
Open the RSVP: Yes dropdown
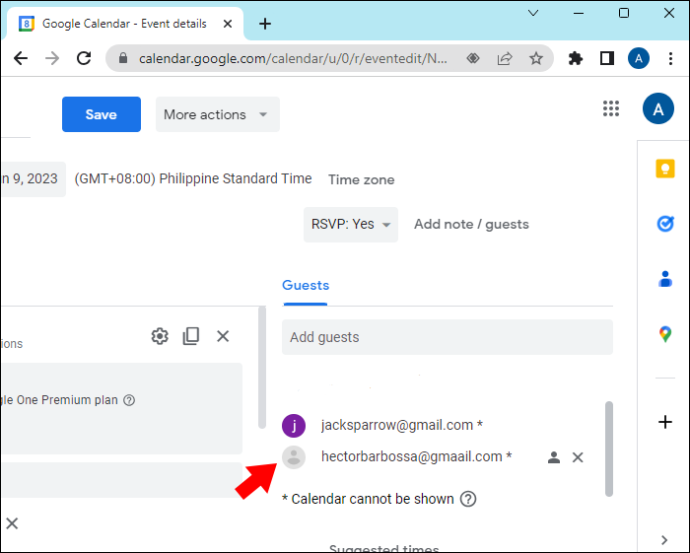351,224
